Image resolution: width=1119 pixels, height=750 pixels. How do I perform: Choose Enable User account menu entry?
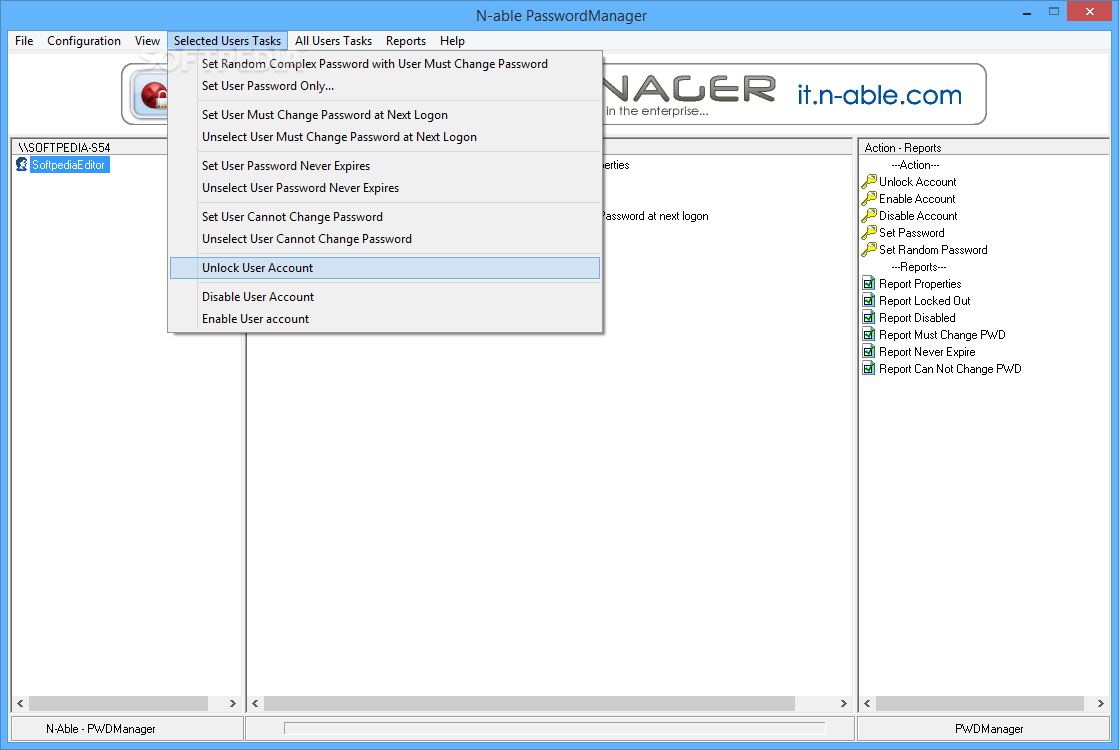[x=385, y=319]
